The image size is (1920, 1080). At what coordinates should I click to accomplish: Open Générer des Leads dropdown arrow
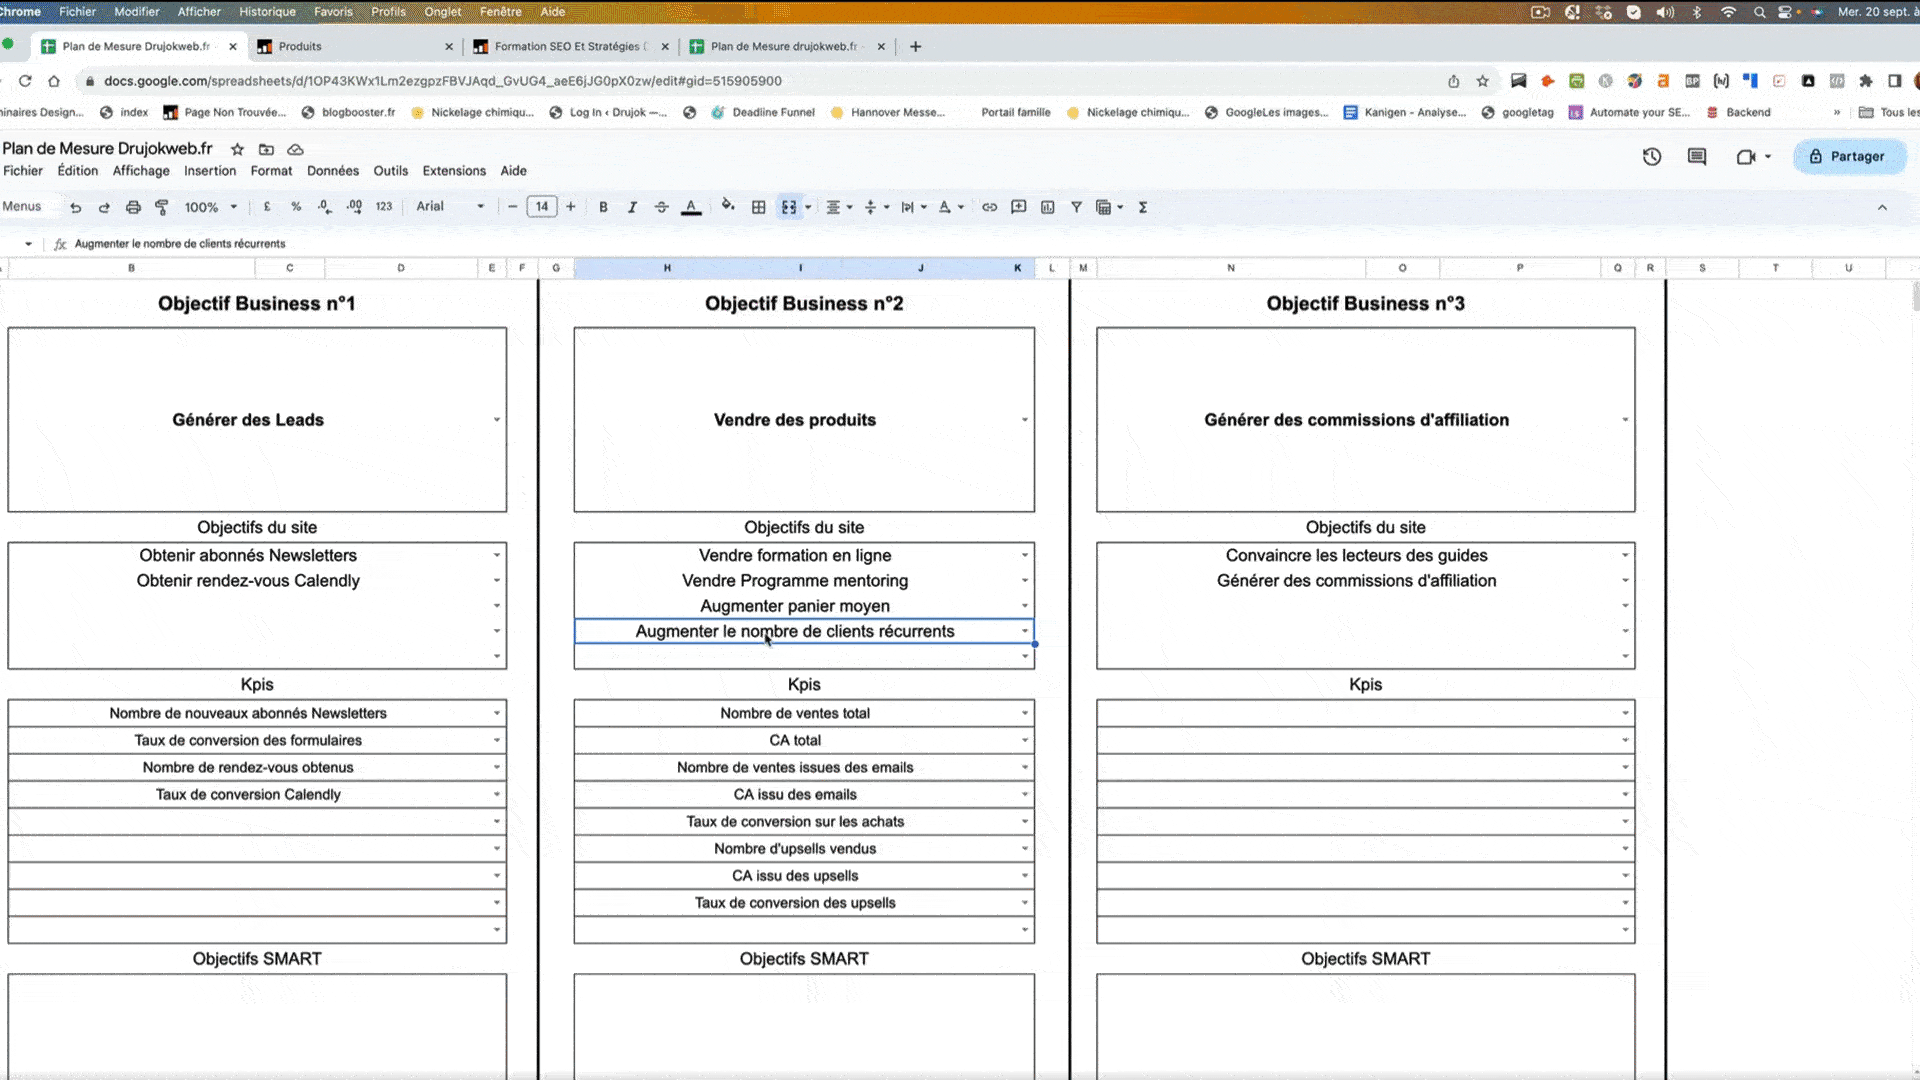pos(496,420)
